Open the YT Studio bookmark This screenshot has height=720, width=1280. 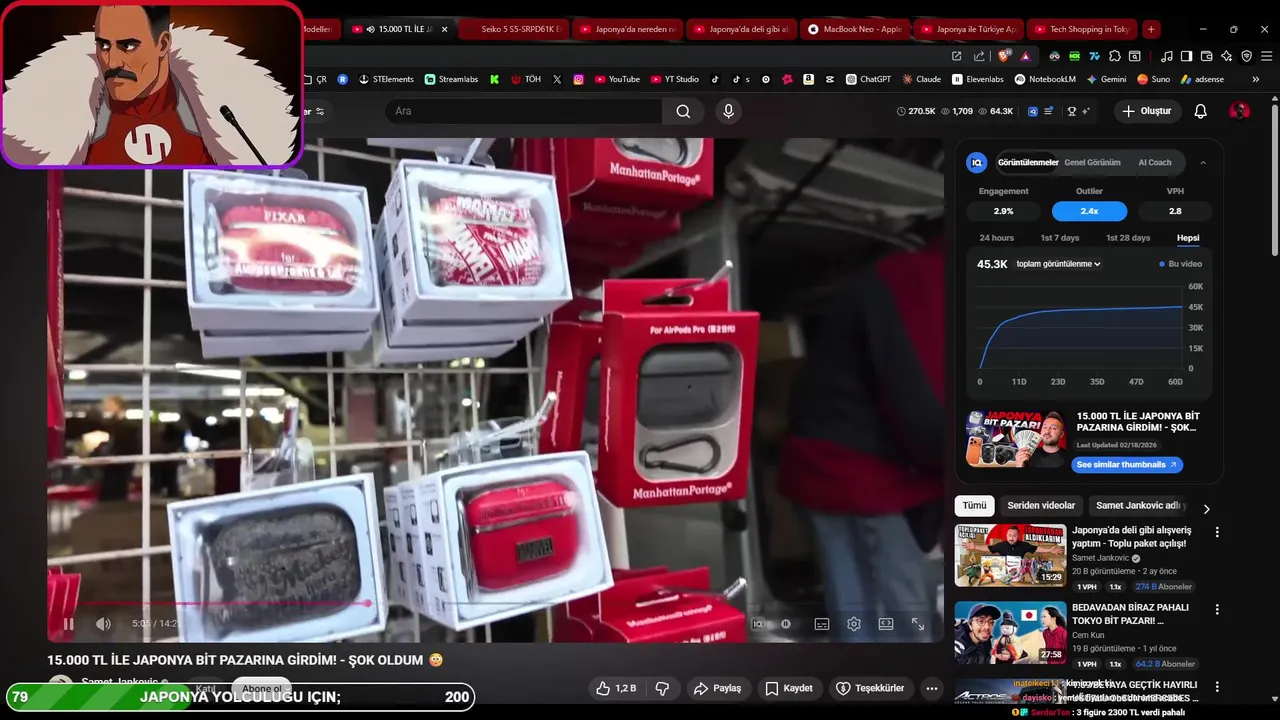point(674,79)
